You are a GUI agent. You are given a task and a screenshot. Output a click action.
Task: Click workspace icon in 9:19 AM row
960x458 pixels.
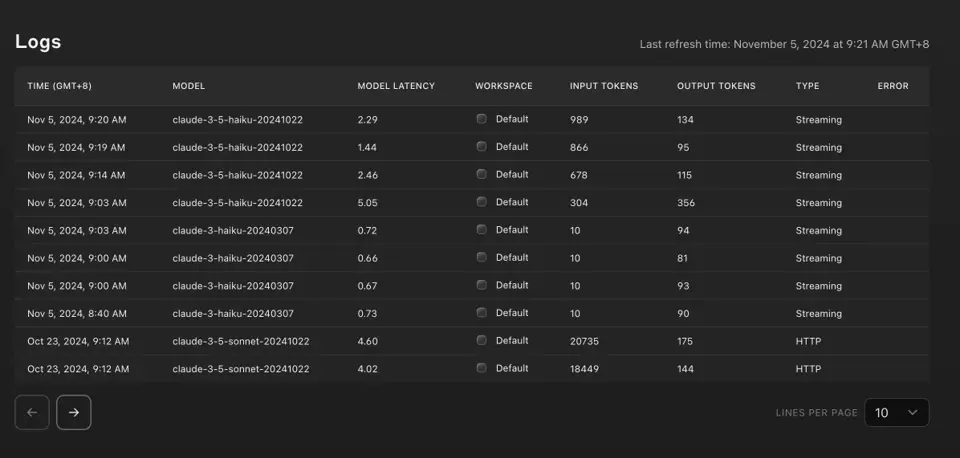click(482, 146)
